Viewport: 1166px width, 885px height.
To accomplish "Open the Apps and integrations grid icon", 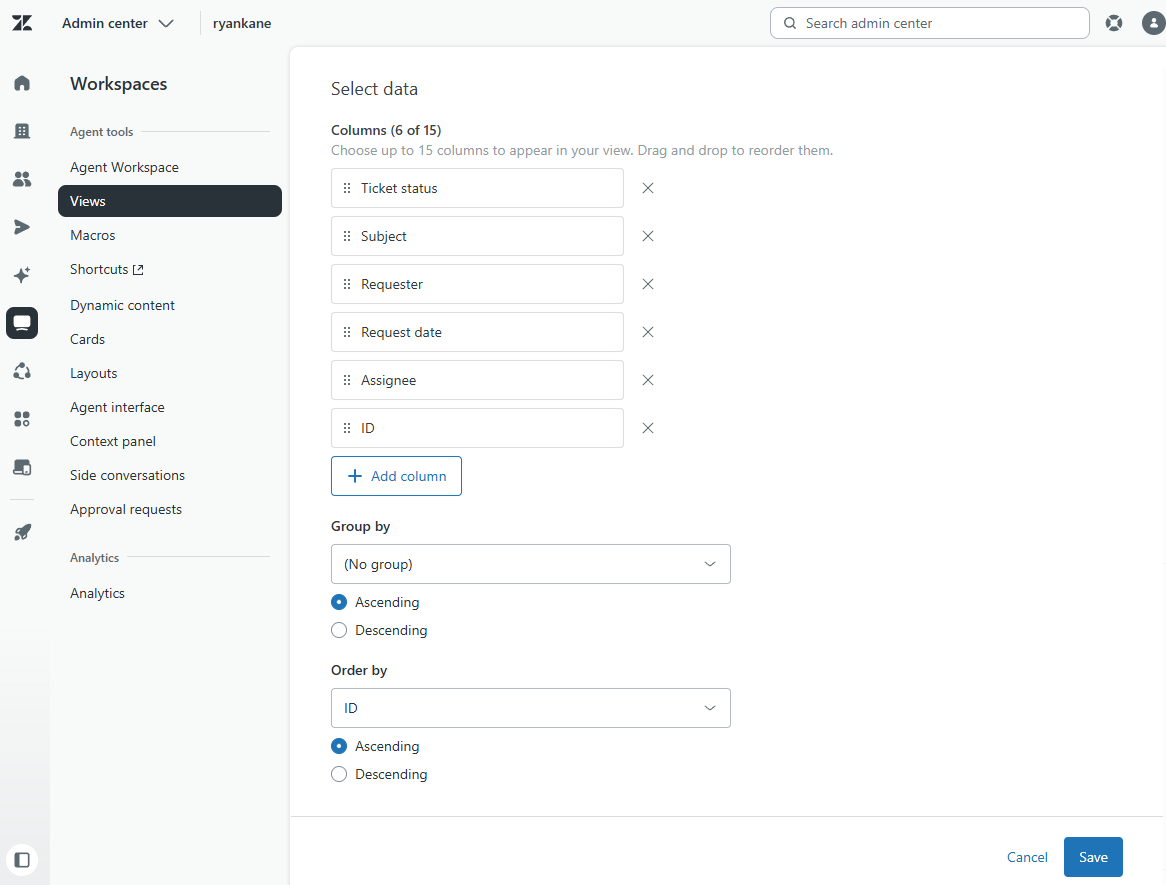I will click(x=22, y=419).
